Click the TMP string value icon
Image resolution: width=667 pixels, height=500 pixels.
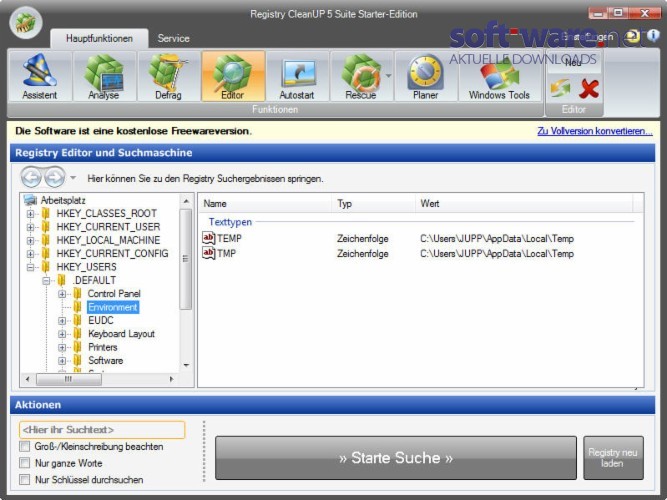(208, 253)
